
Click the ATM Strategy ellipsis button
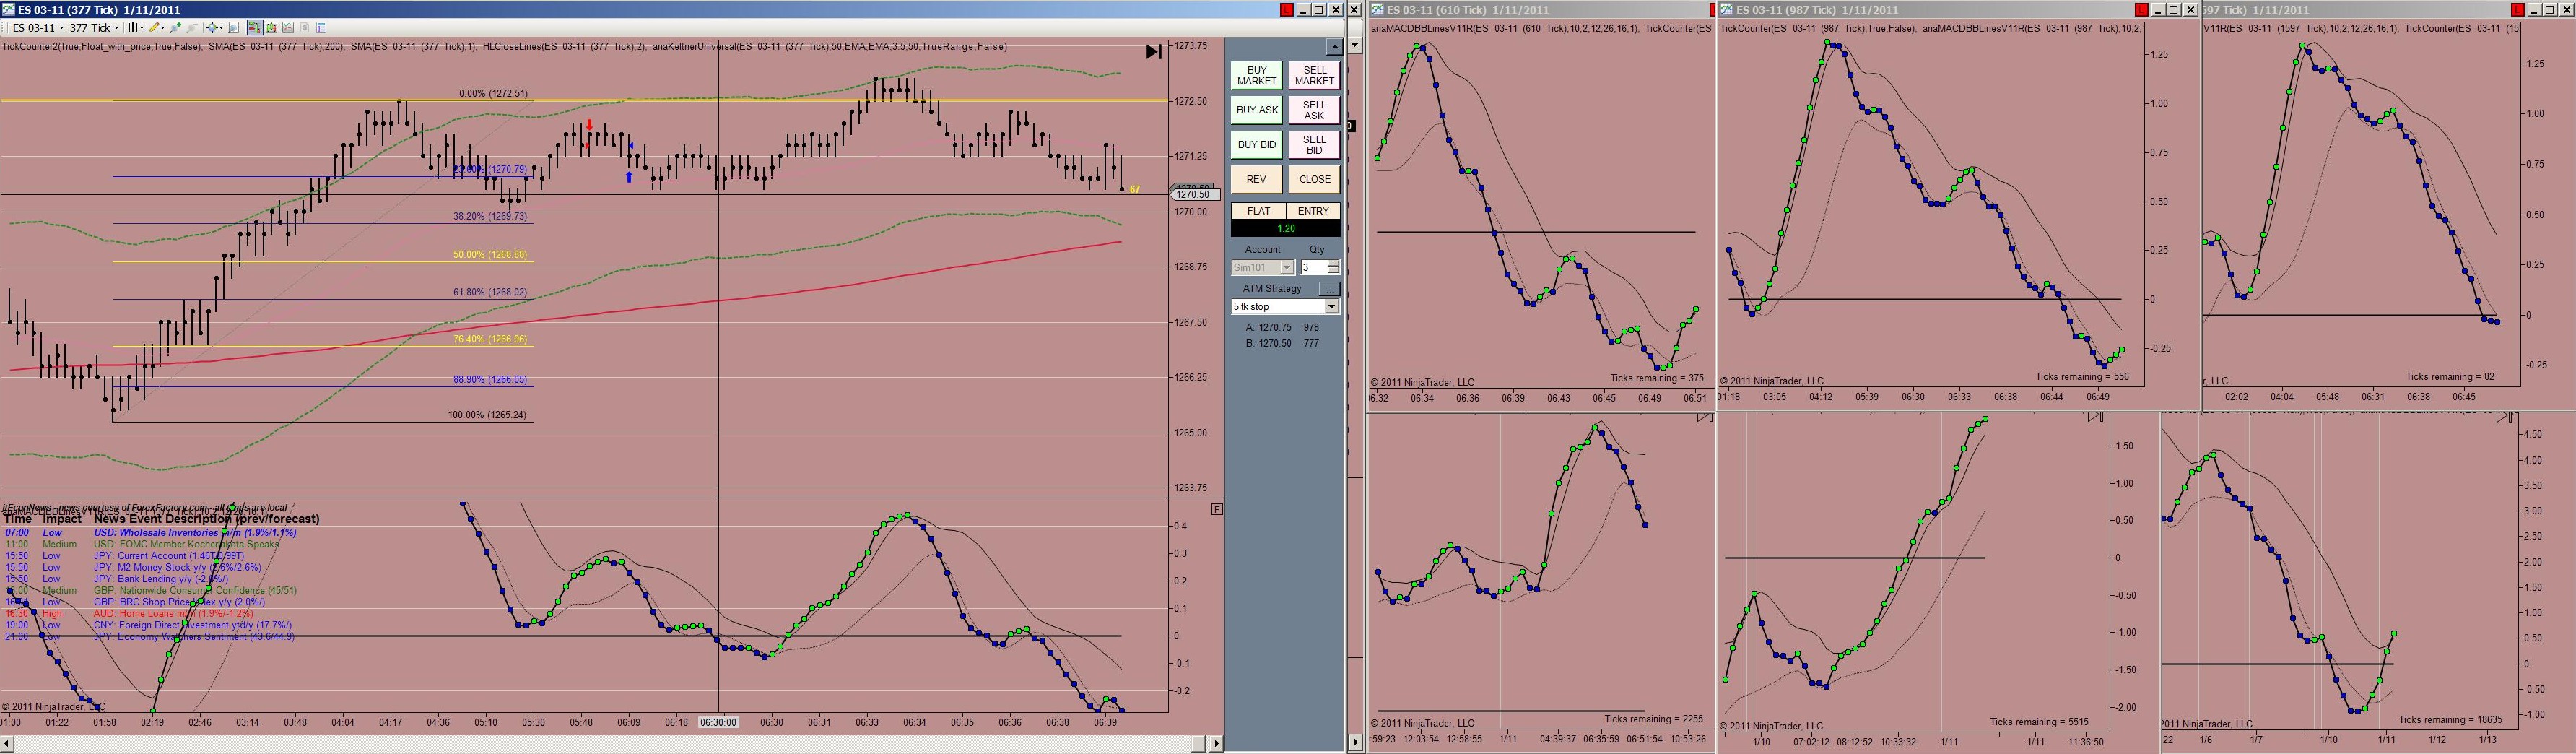coord(1329,288)
